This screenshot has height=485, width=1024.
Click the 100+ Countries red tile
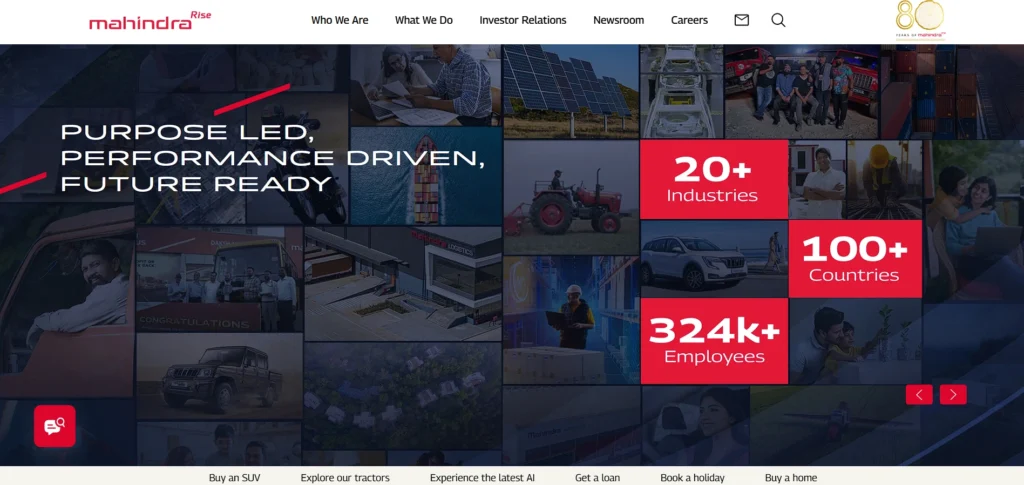(x=855, y=258)
